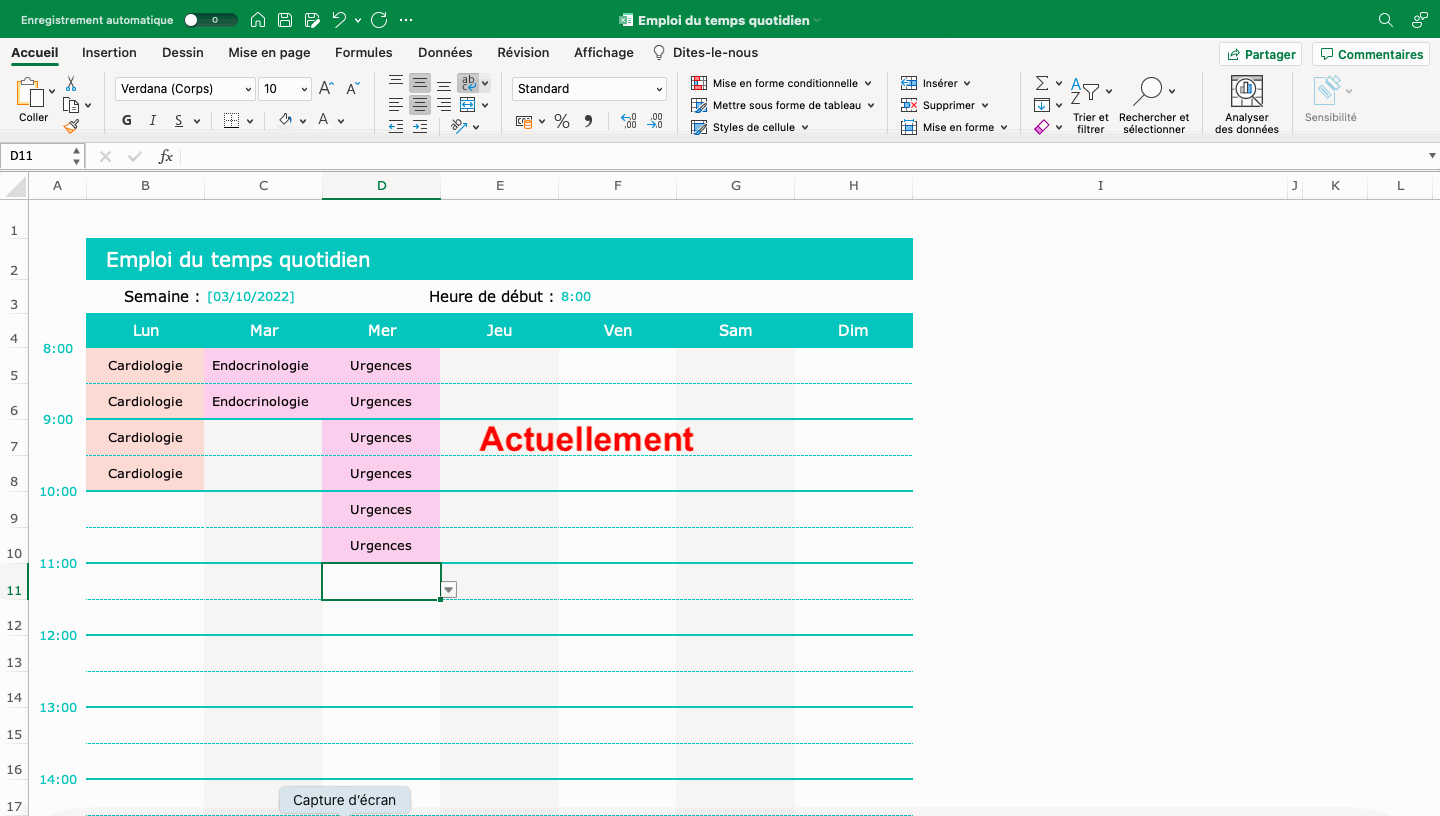The width and height of the screenshot is (1440, 816).
Task: Open the Mise en page tab
Action: point(269,52)
